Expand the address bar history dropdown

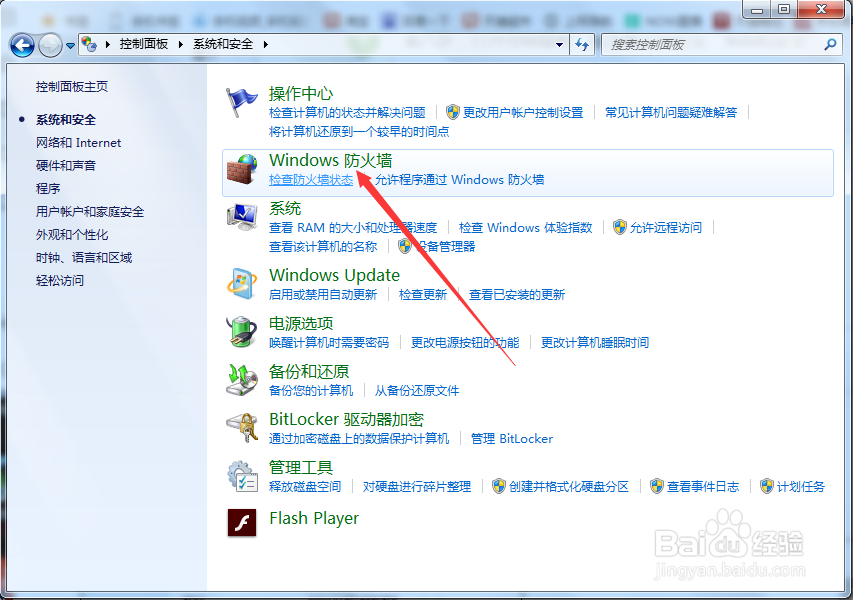point(559,45)
